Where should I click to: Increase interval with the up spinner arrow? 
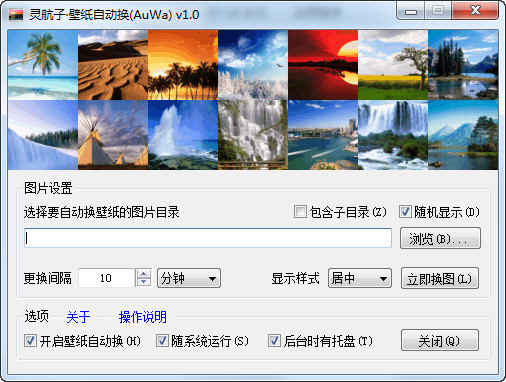144,274
